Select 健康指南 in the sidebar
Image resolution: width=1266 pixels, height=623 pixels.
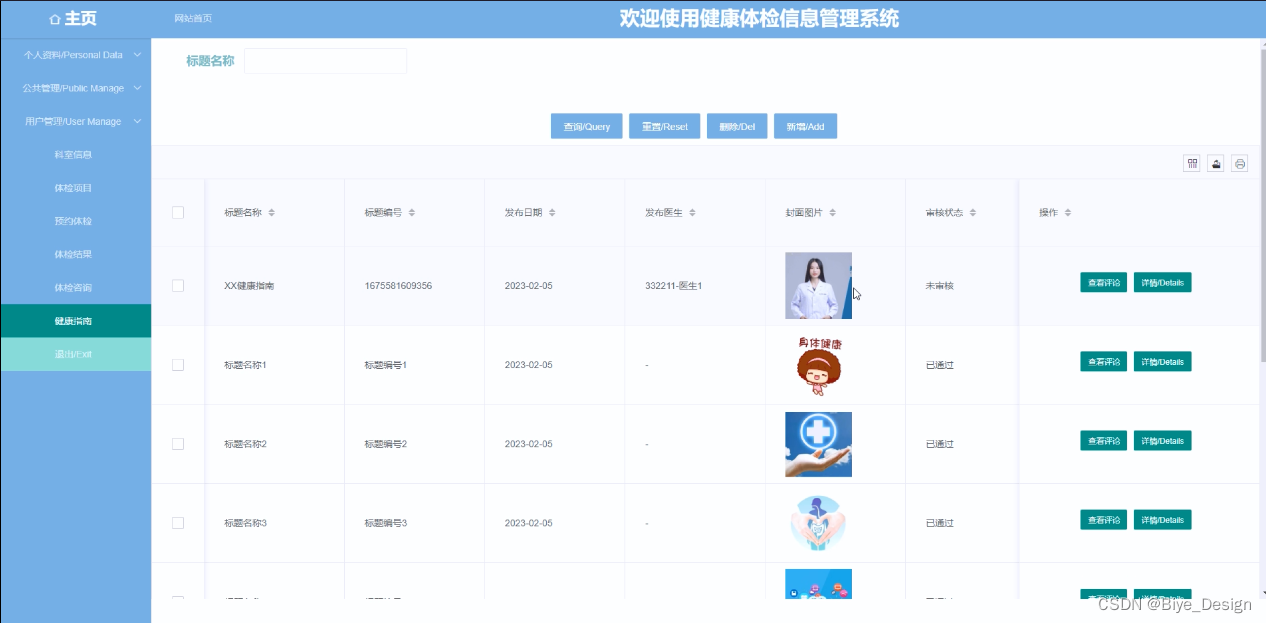click(75, 321)
